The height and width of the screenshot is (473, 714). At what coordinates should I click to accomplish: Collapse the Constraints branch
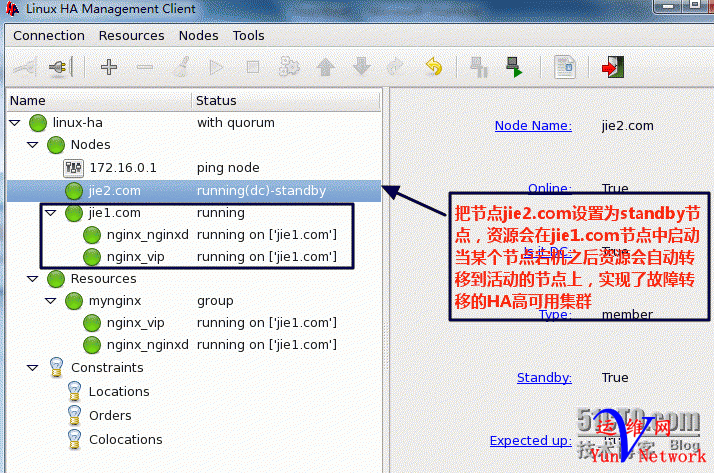(x=33, y=367)
